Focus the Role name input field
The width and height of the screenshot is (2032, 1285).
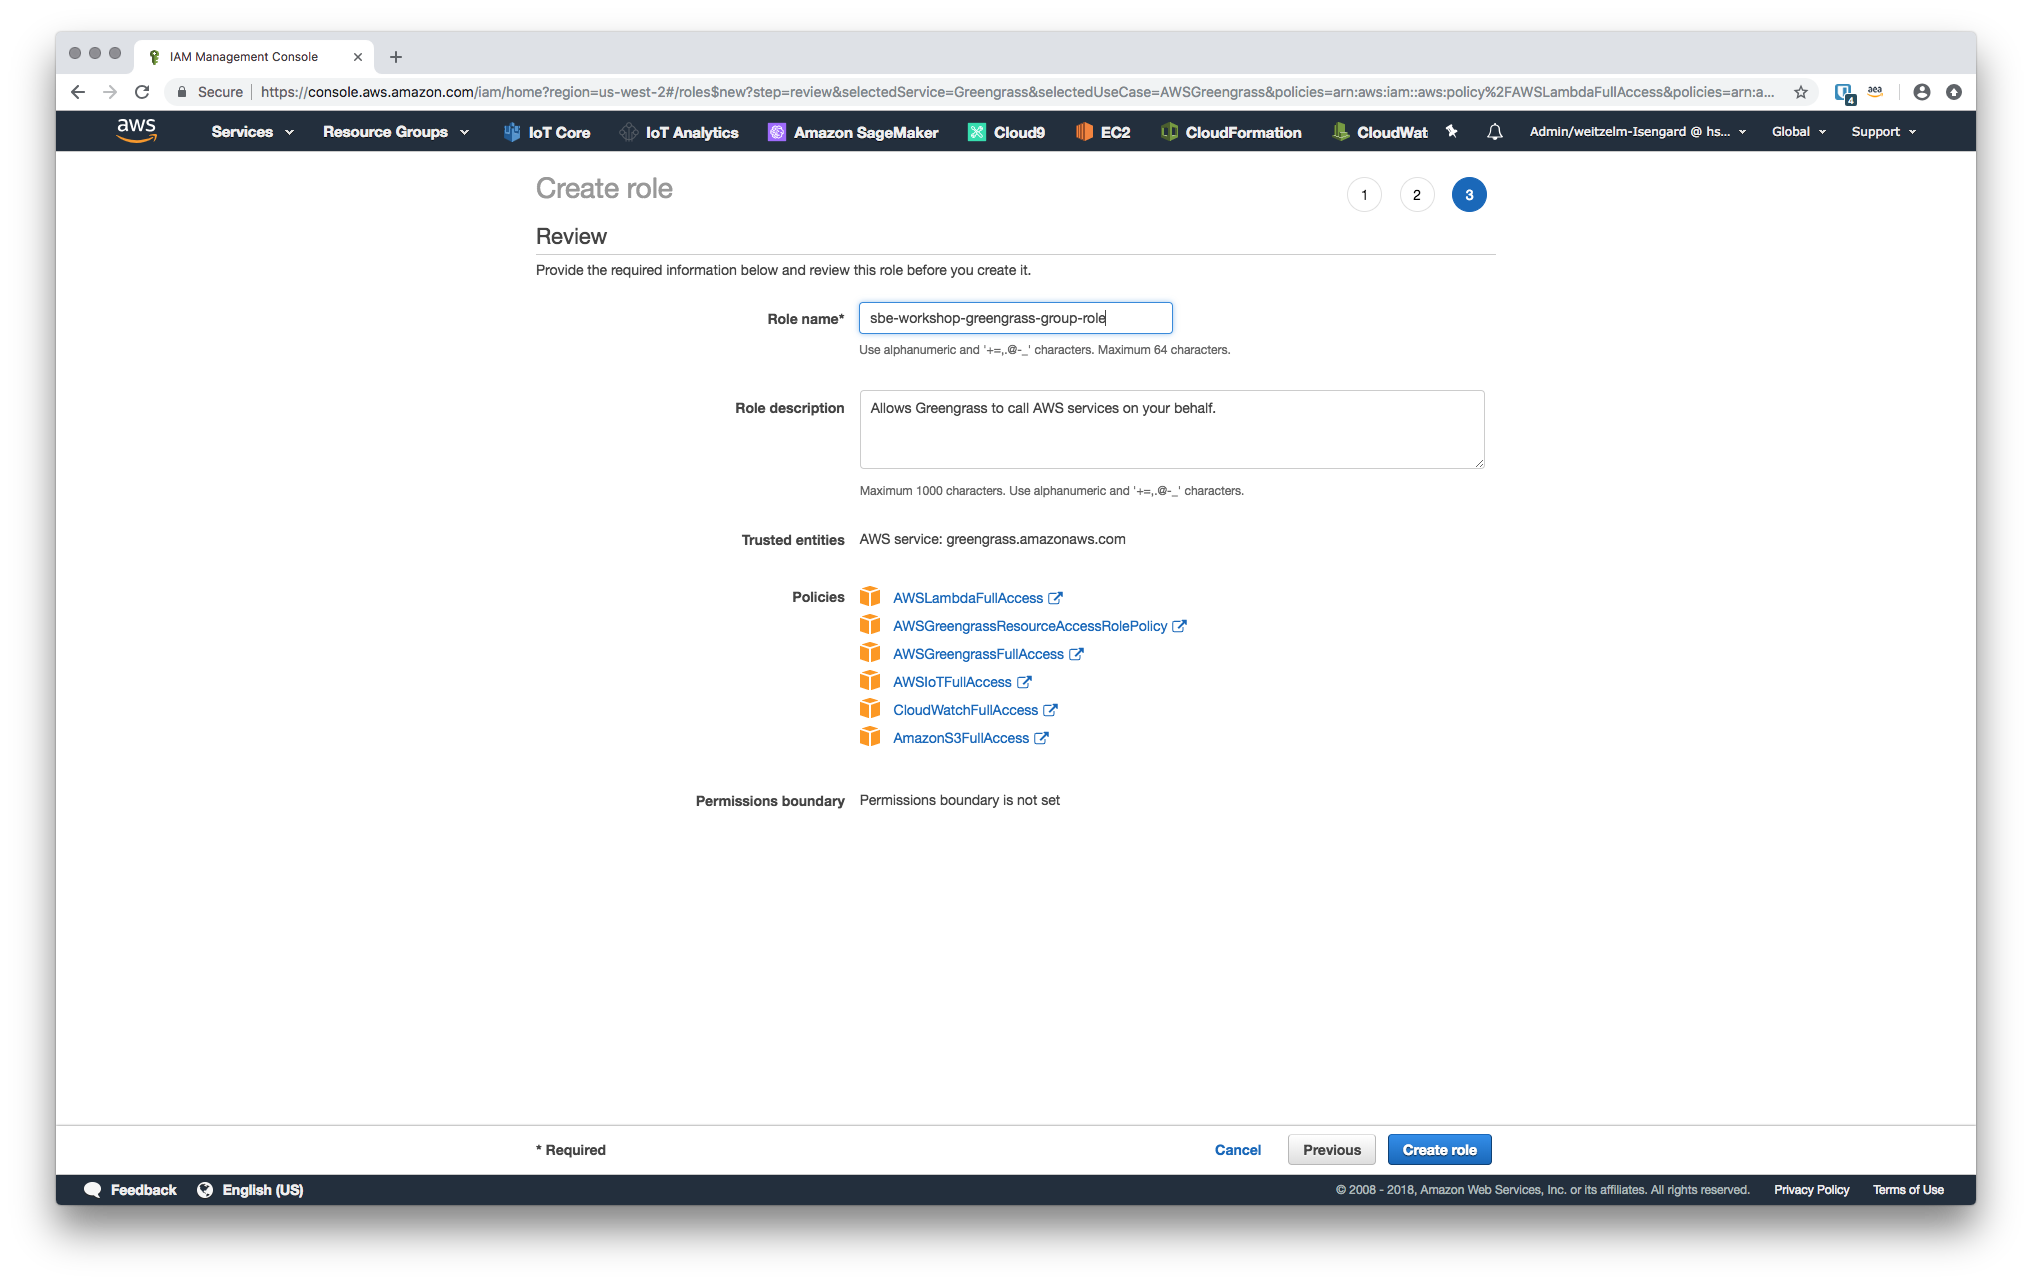point(1015,318)
